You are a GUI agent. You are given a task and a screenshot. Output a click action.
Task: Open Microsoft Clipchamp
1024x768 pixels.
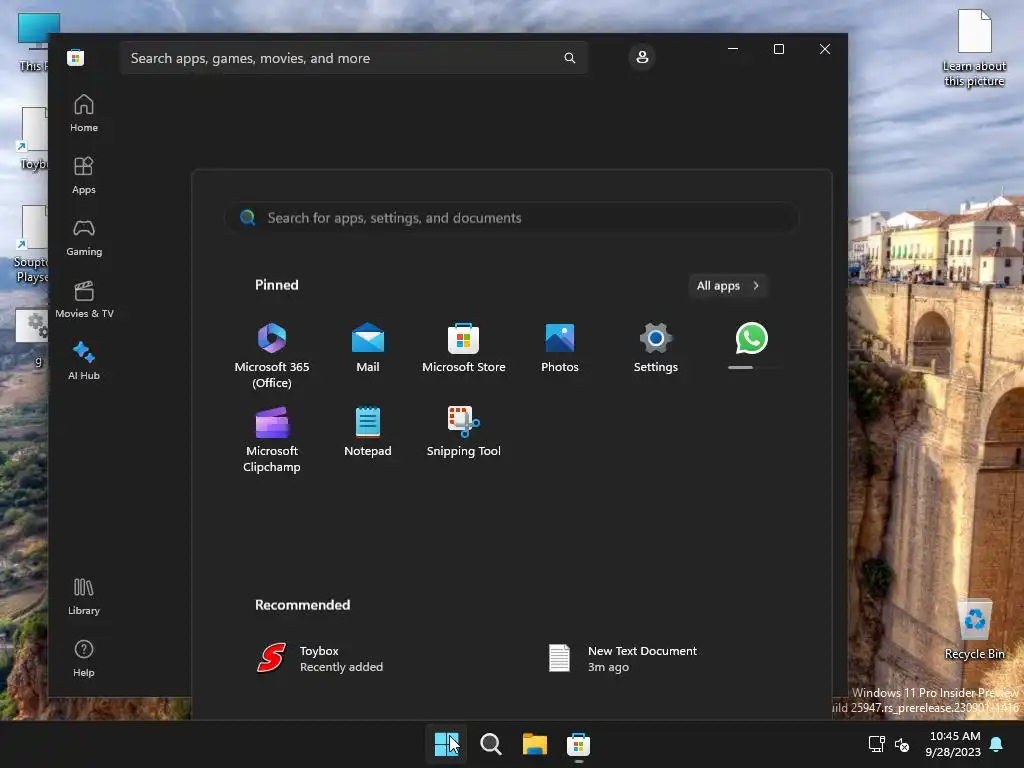click(x=272, y=440)
